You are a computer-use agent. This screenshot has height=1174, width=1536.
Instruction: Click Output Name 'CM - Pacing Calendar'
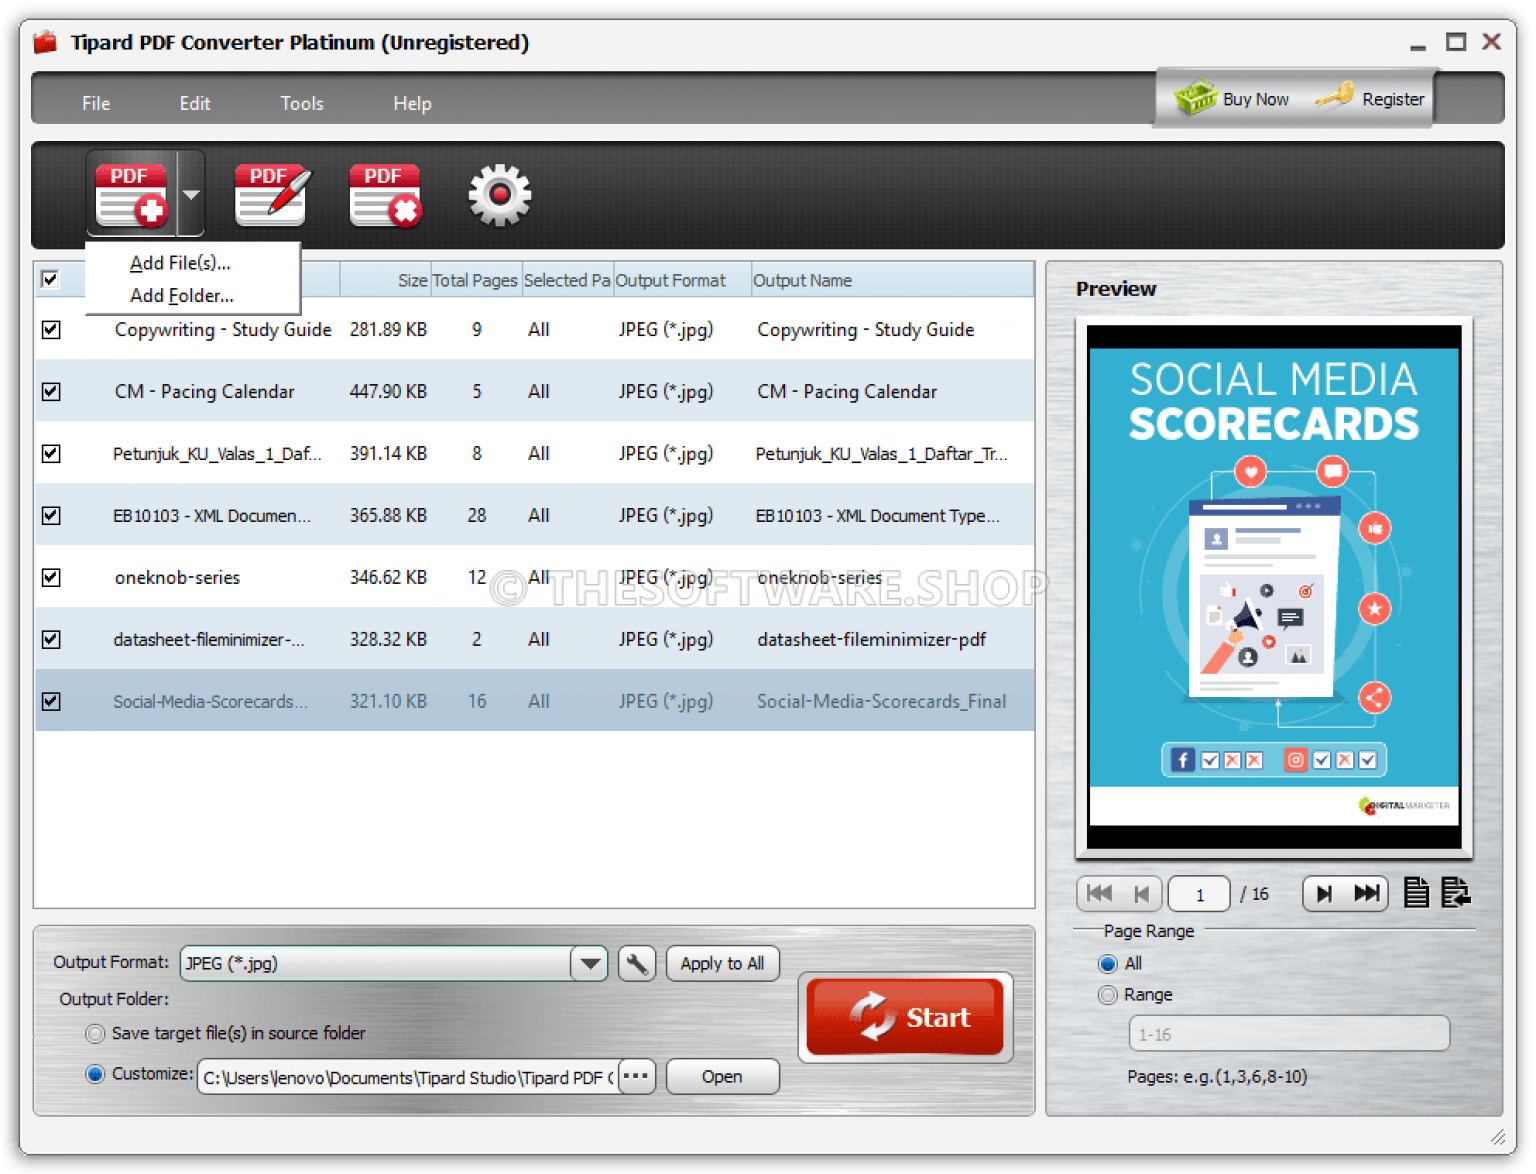(x=847, y=392)
